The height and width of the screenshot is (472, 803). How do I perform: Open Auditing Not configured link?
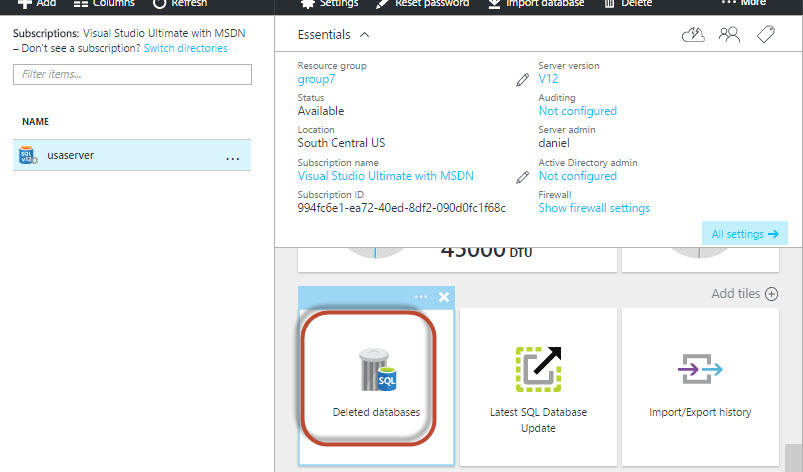coord(578,111)
